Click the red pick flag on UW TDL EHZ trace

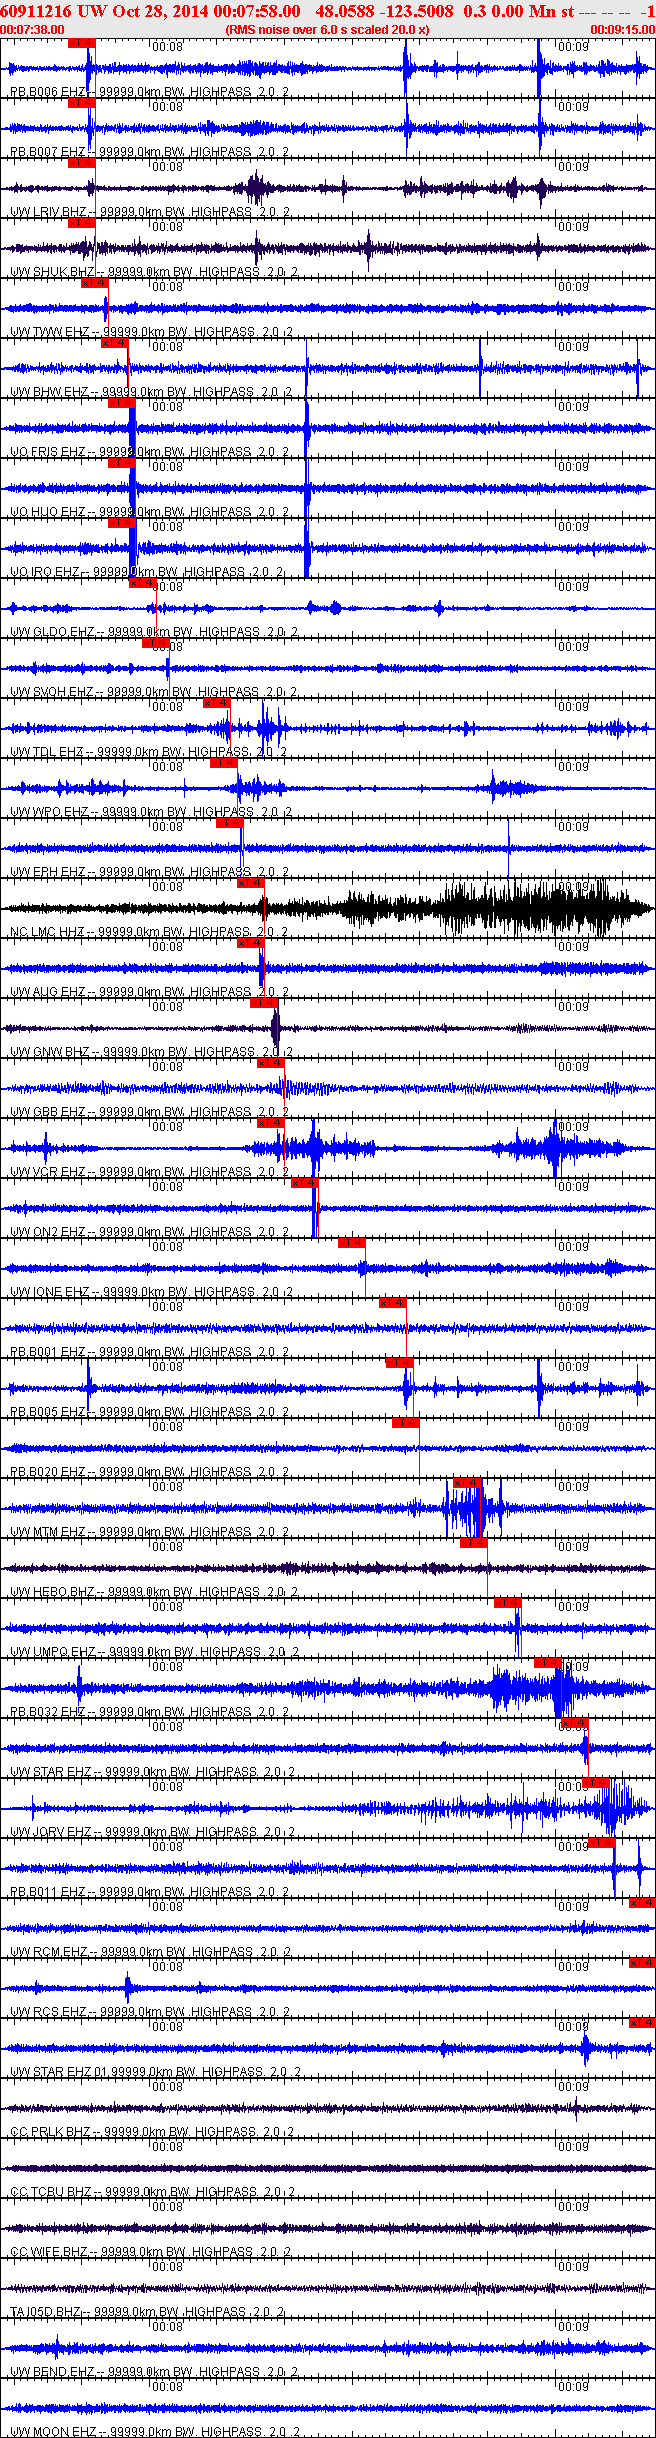(x=216, y=703)
